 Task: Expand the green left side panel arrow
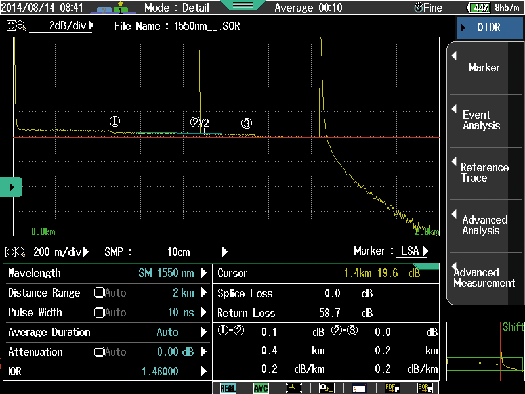pyautogui.click(x=11, y=187)
